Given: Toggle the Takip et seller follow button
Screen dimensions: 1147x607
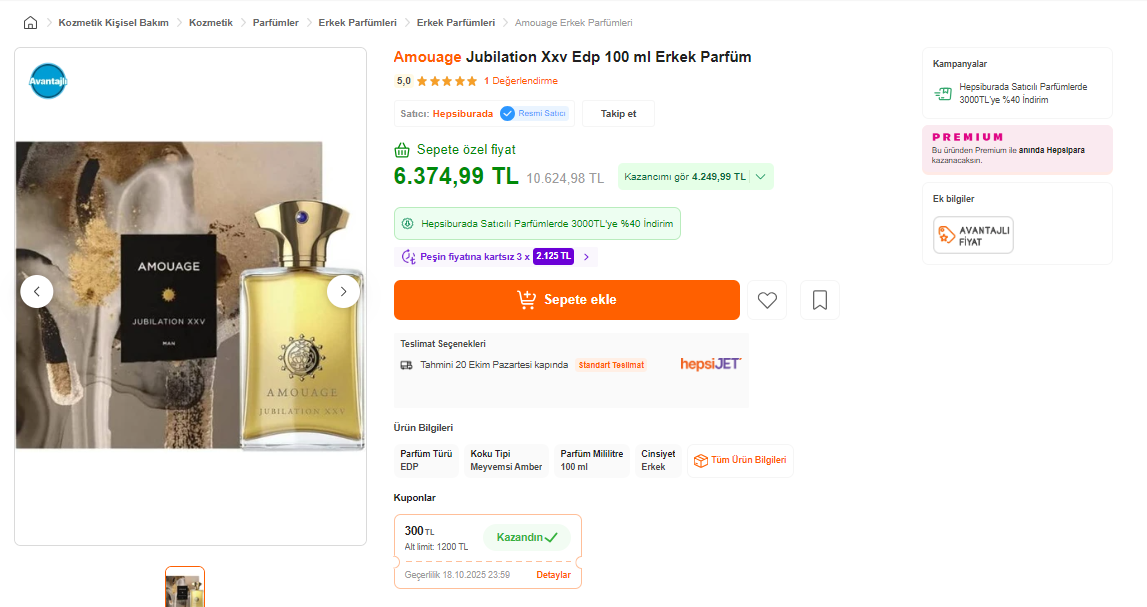Looking at the screenshot, I should [618, 114].
